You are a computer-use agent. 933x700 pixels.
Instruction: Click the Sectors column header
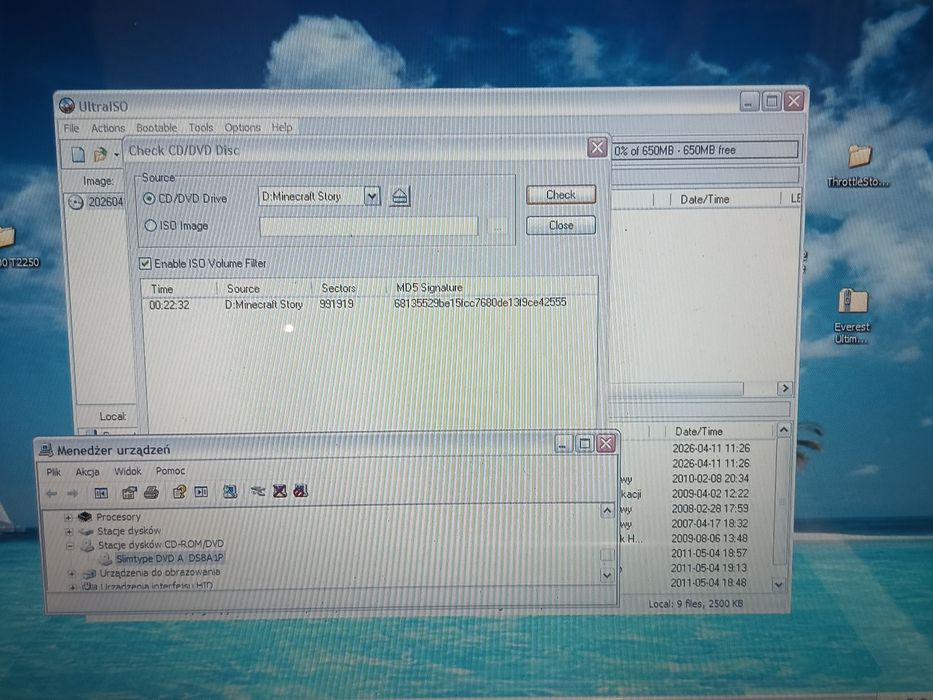338,288
